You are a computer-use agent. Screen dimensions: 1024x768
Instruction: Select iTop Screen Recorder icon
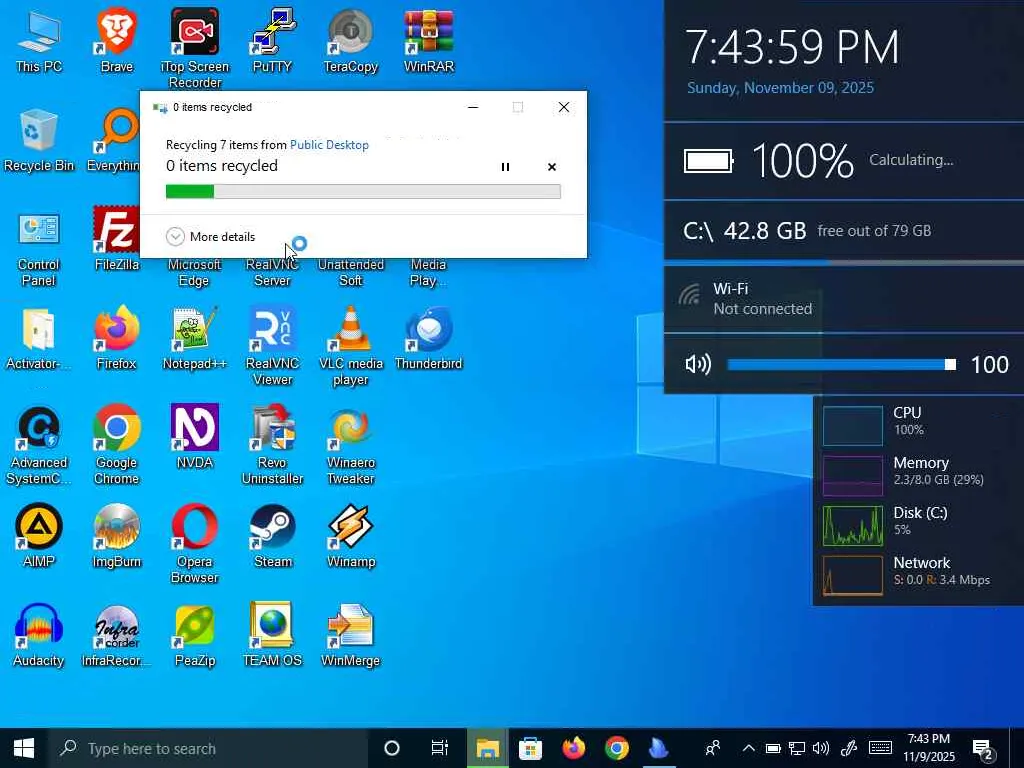click(195, 49)
